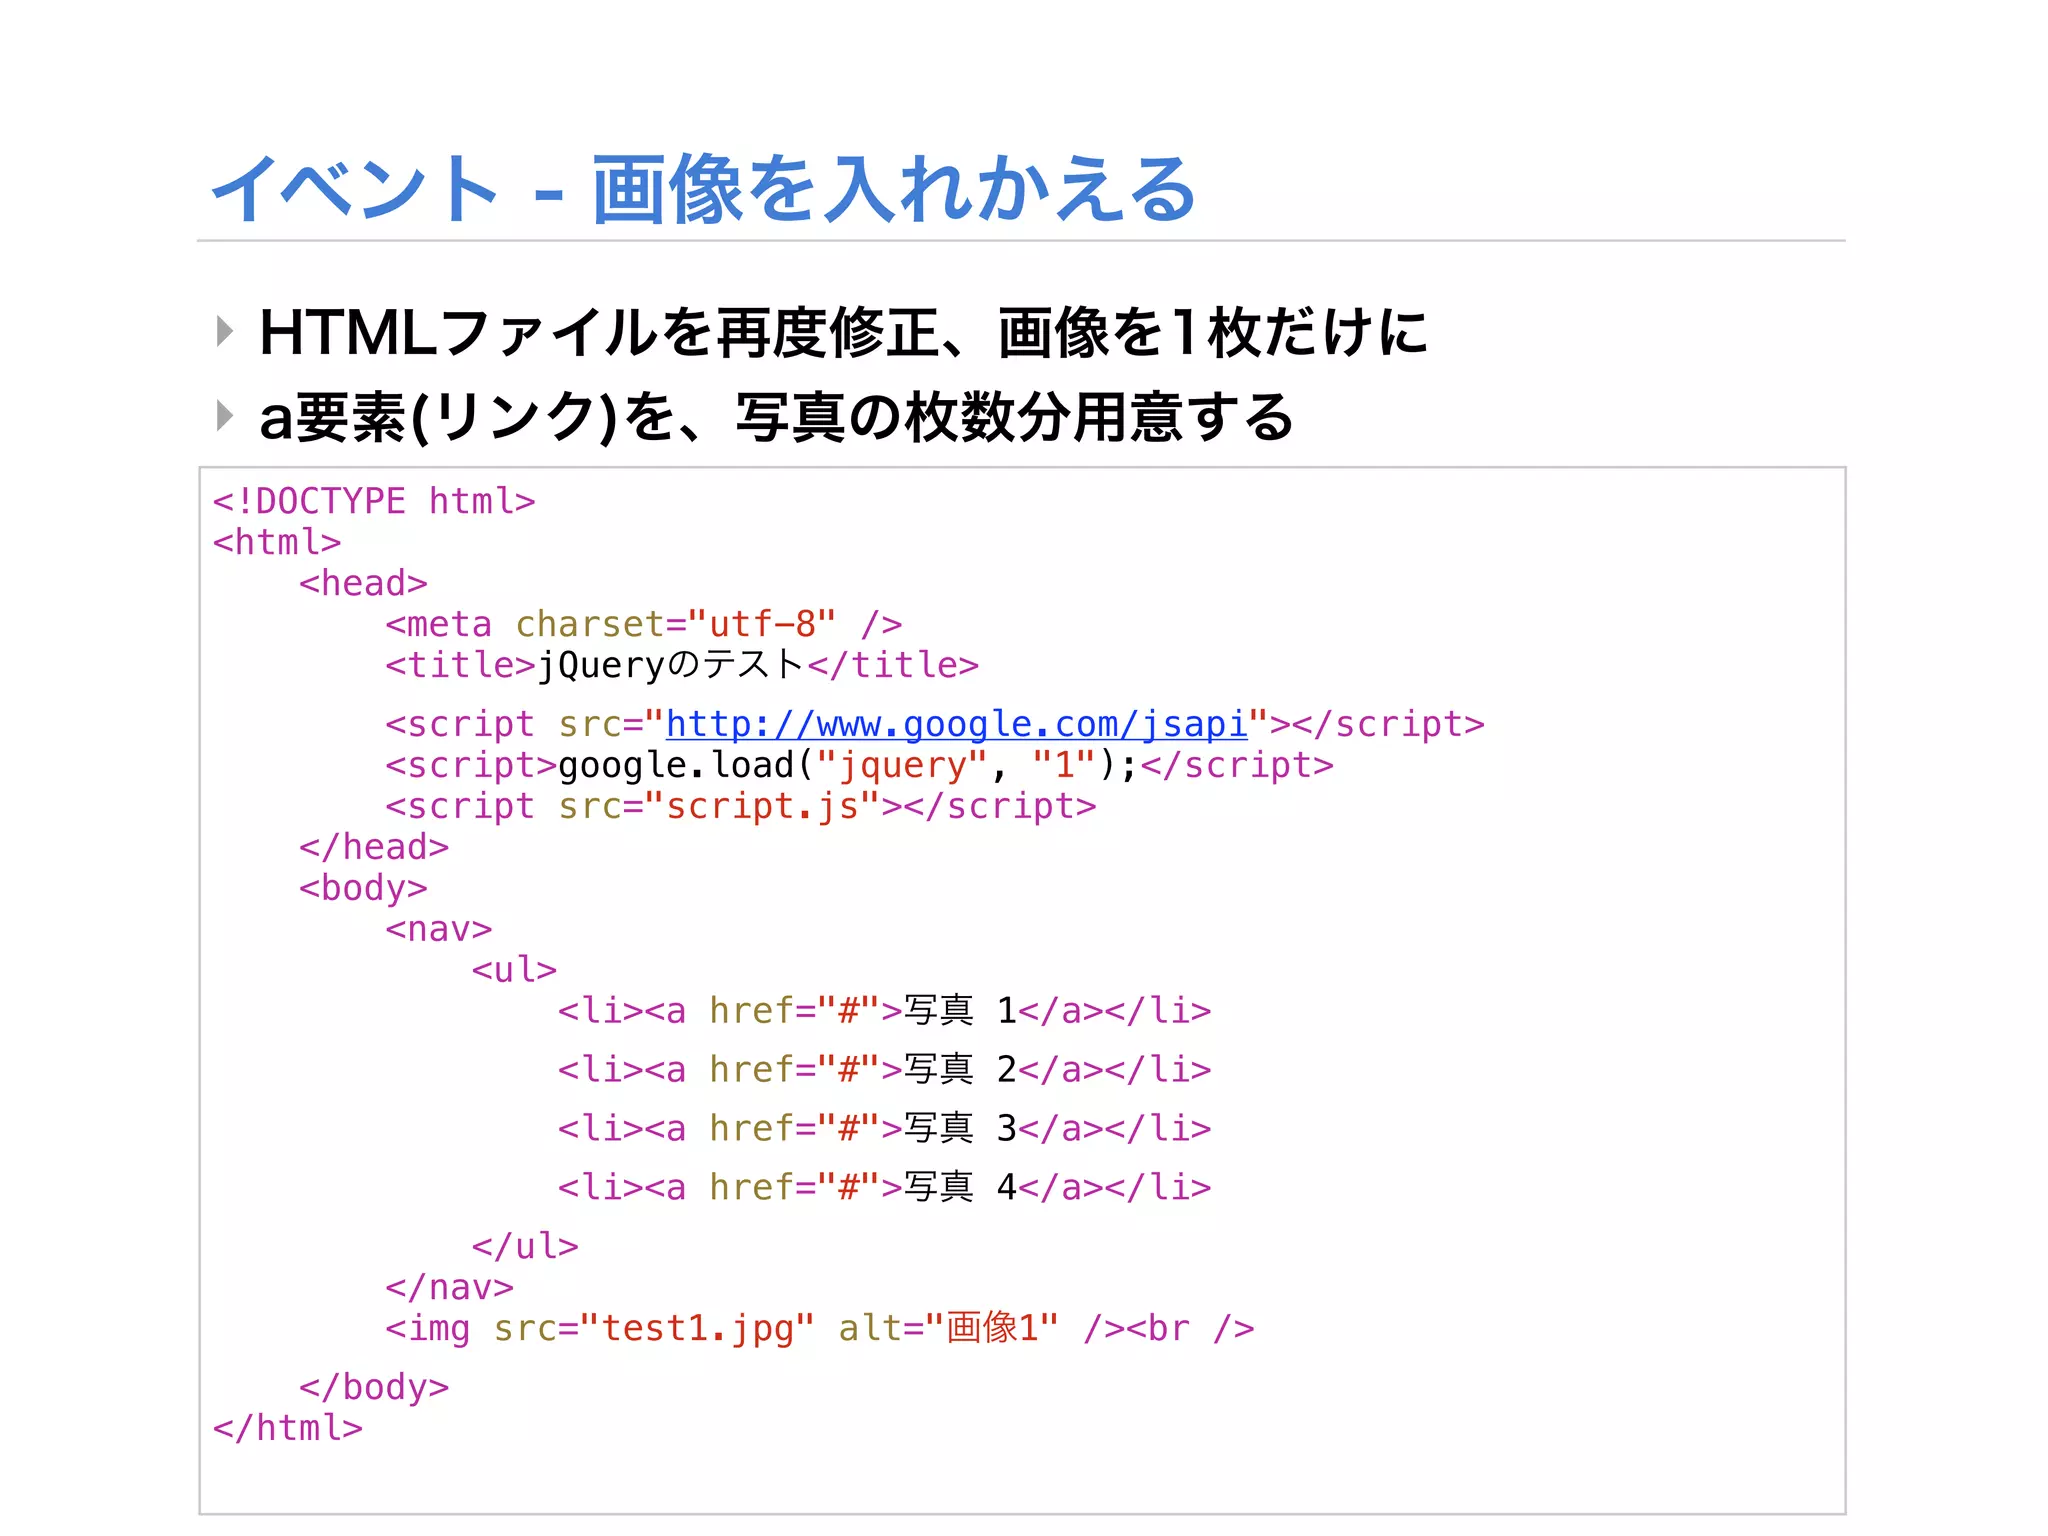The width and height of the screenshot is (2048, 1536).
Task: Click the opening <body> tag
Action: click(x=363, y=888)
